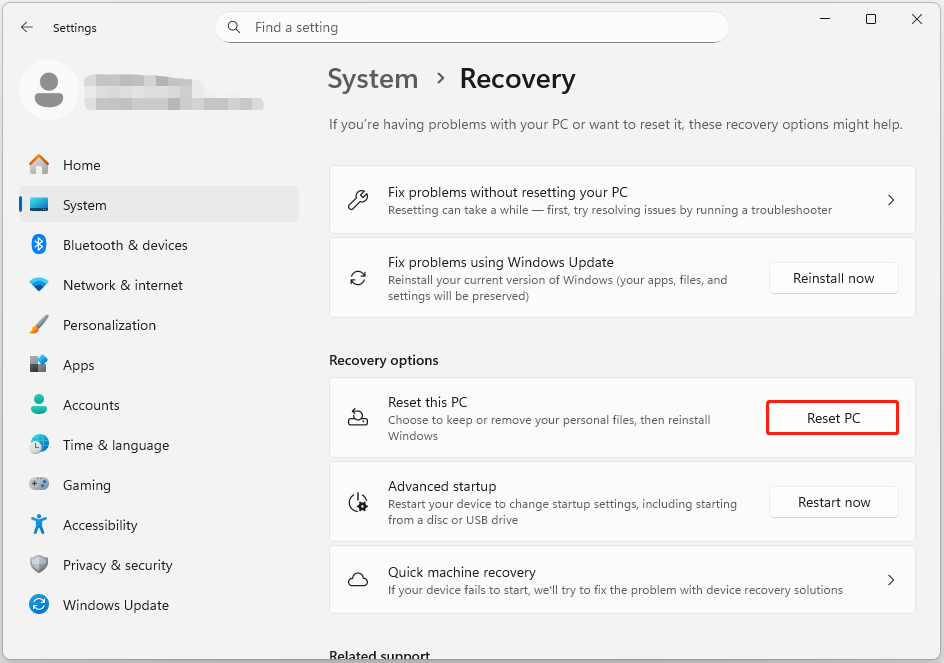Click the Personalization paintbrush icon
Viewport: 944px width, 663px height.
click(x=39, y=325)
